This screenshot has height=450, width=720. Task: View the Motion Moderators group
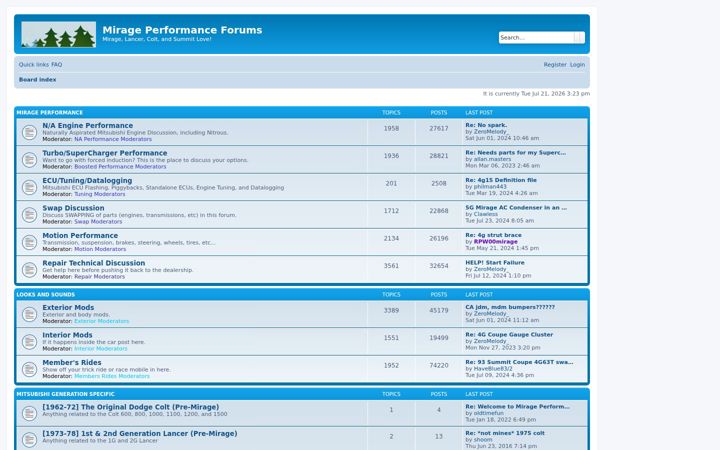pyautogui.click(x=100, y=249)
